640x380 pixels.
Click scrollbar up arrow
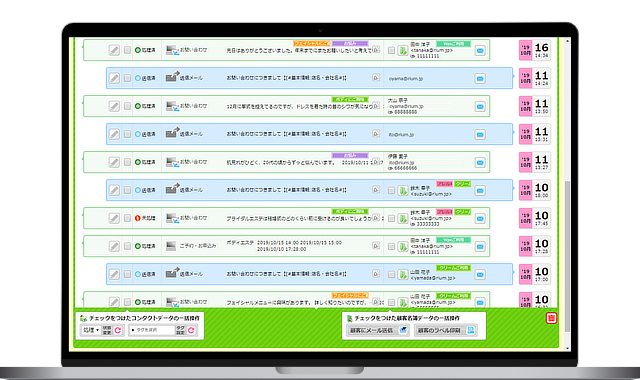(567, 42)
